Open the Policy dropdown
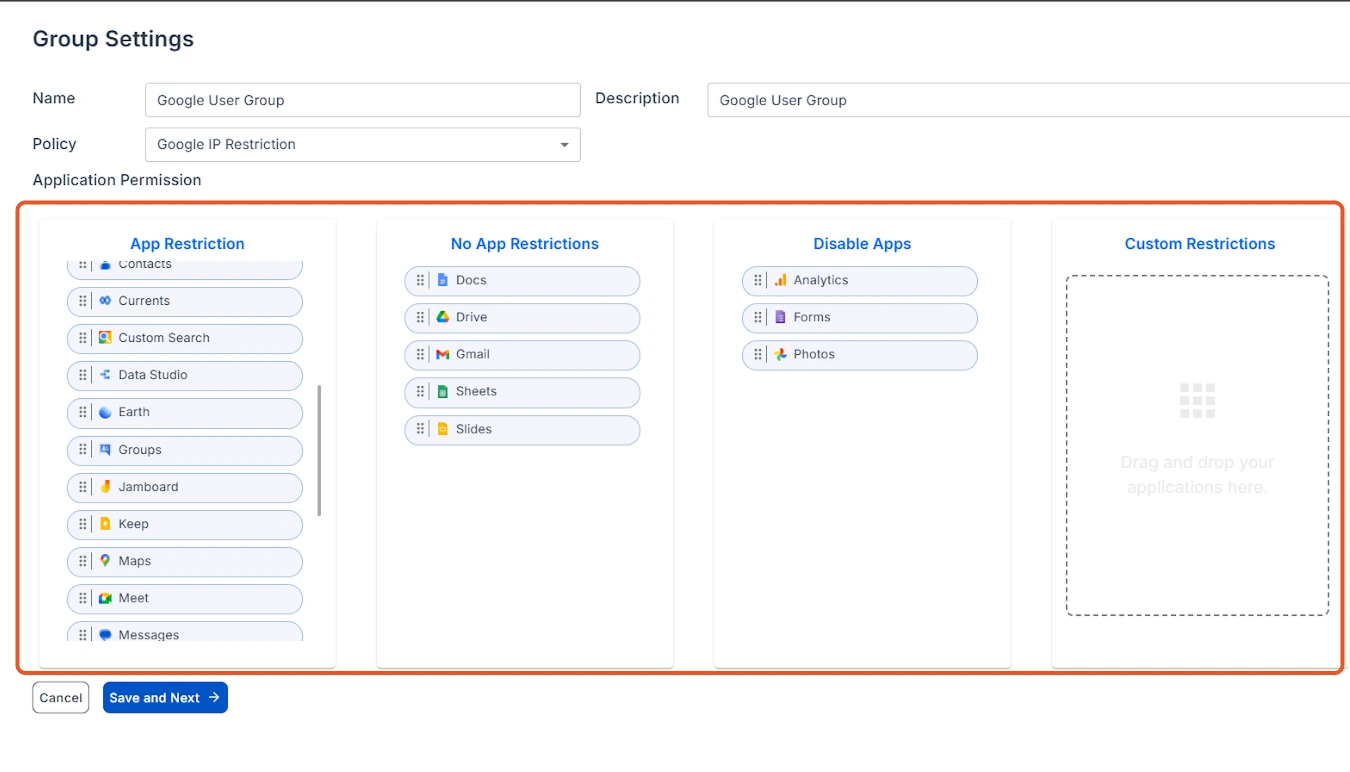This screenshot has width=1350, height=772. click(363, 144)
